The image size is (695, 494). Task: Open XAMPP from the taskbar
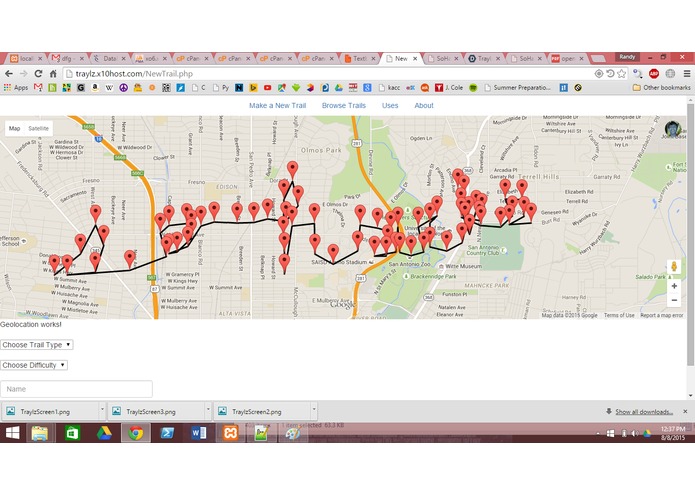tap(230, 433)
